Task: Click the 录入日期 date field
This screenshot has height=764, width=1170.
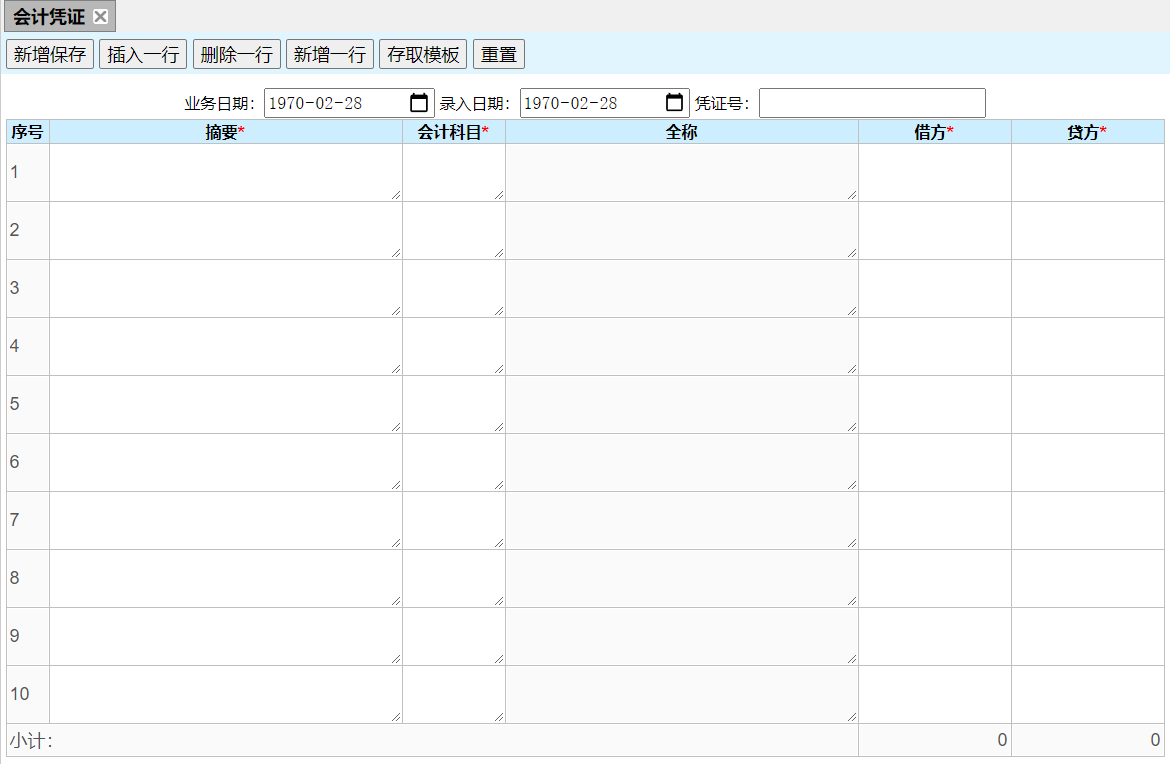Action: 586,103
